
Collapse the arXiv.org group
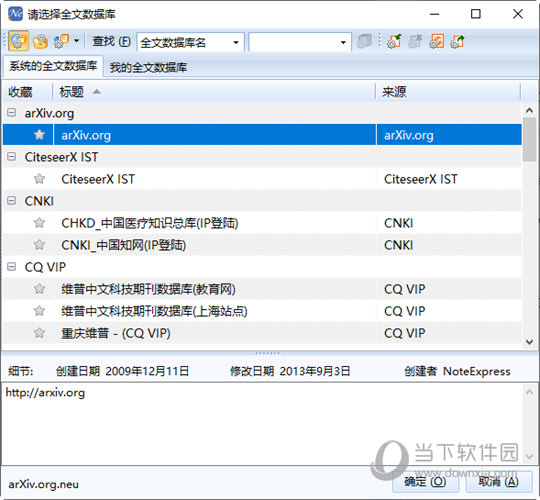coord(11,113)
